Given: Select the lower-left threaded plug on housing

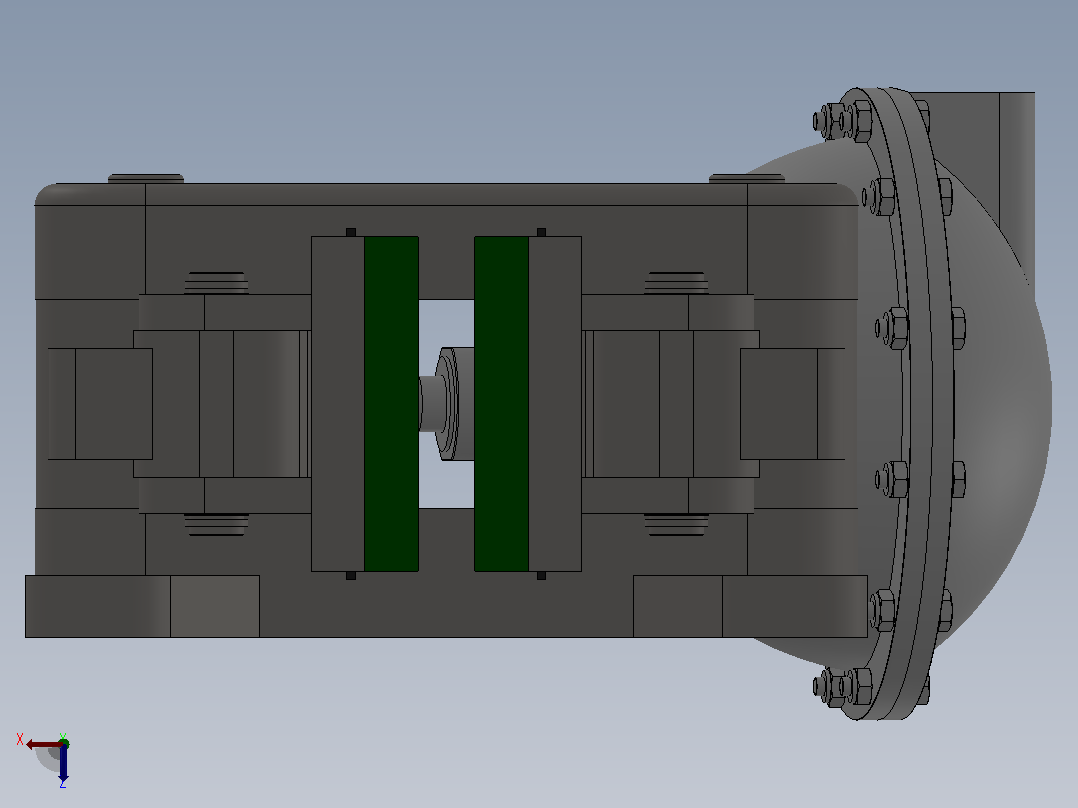Looking at the screenshot, I should coord(216,524).
